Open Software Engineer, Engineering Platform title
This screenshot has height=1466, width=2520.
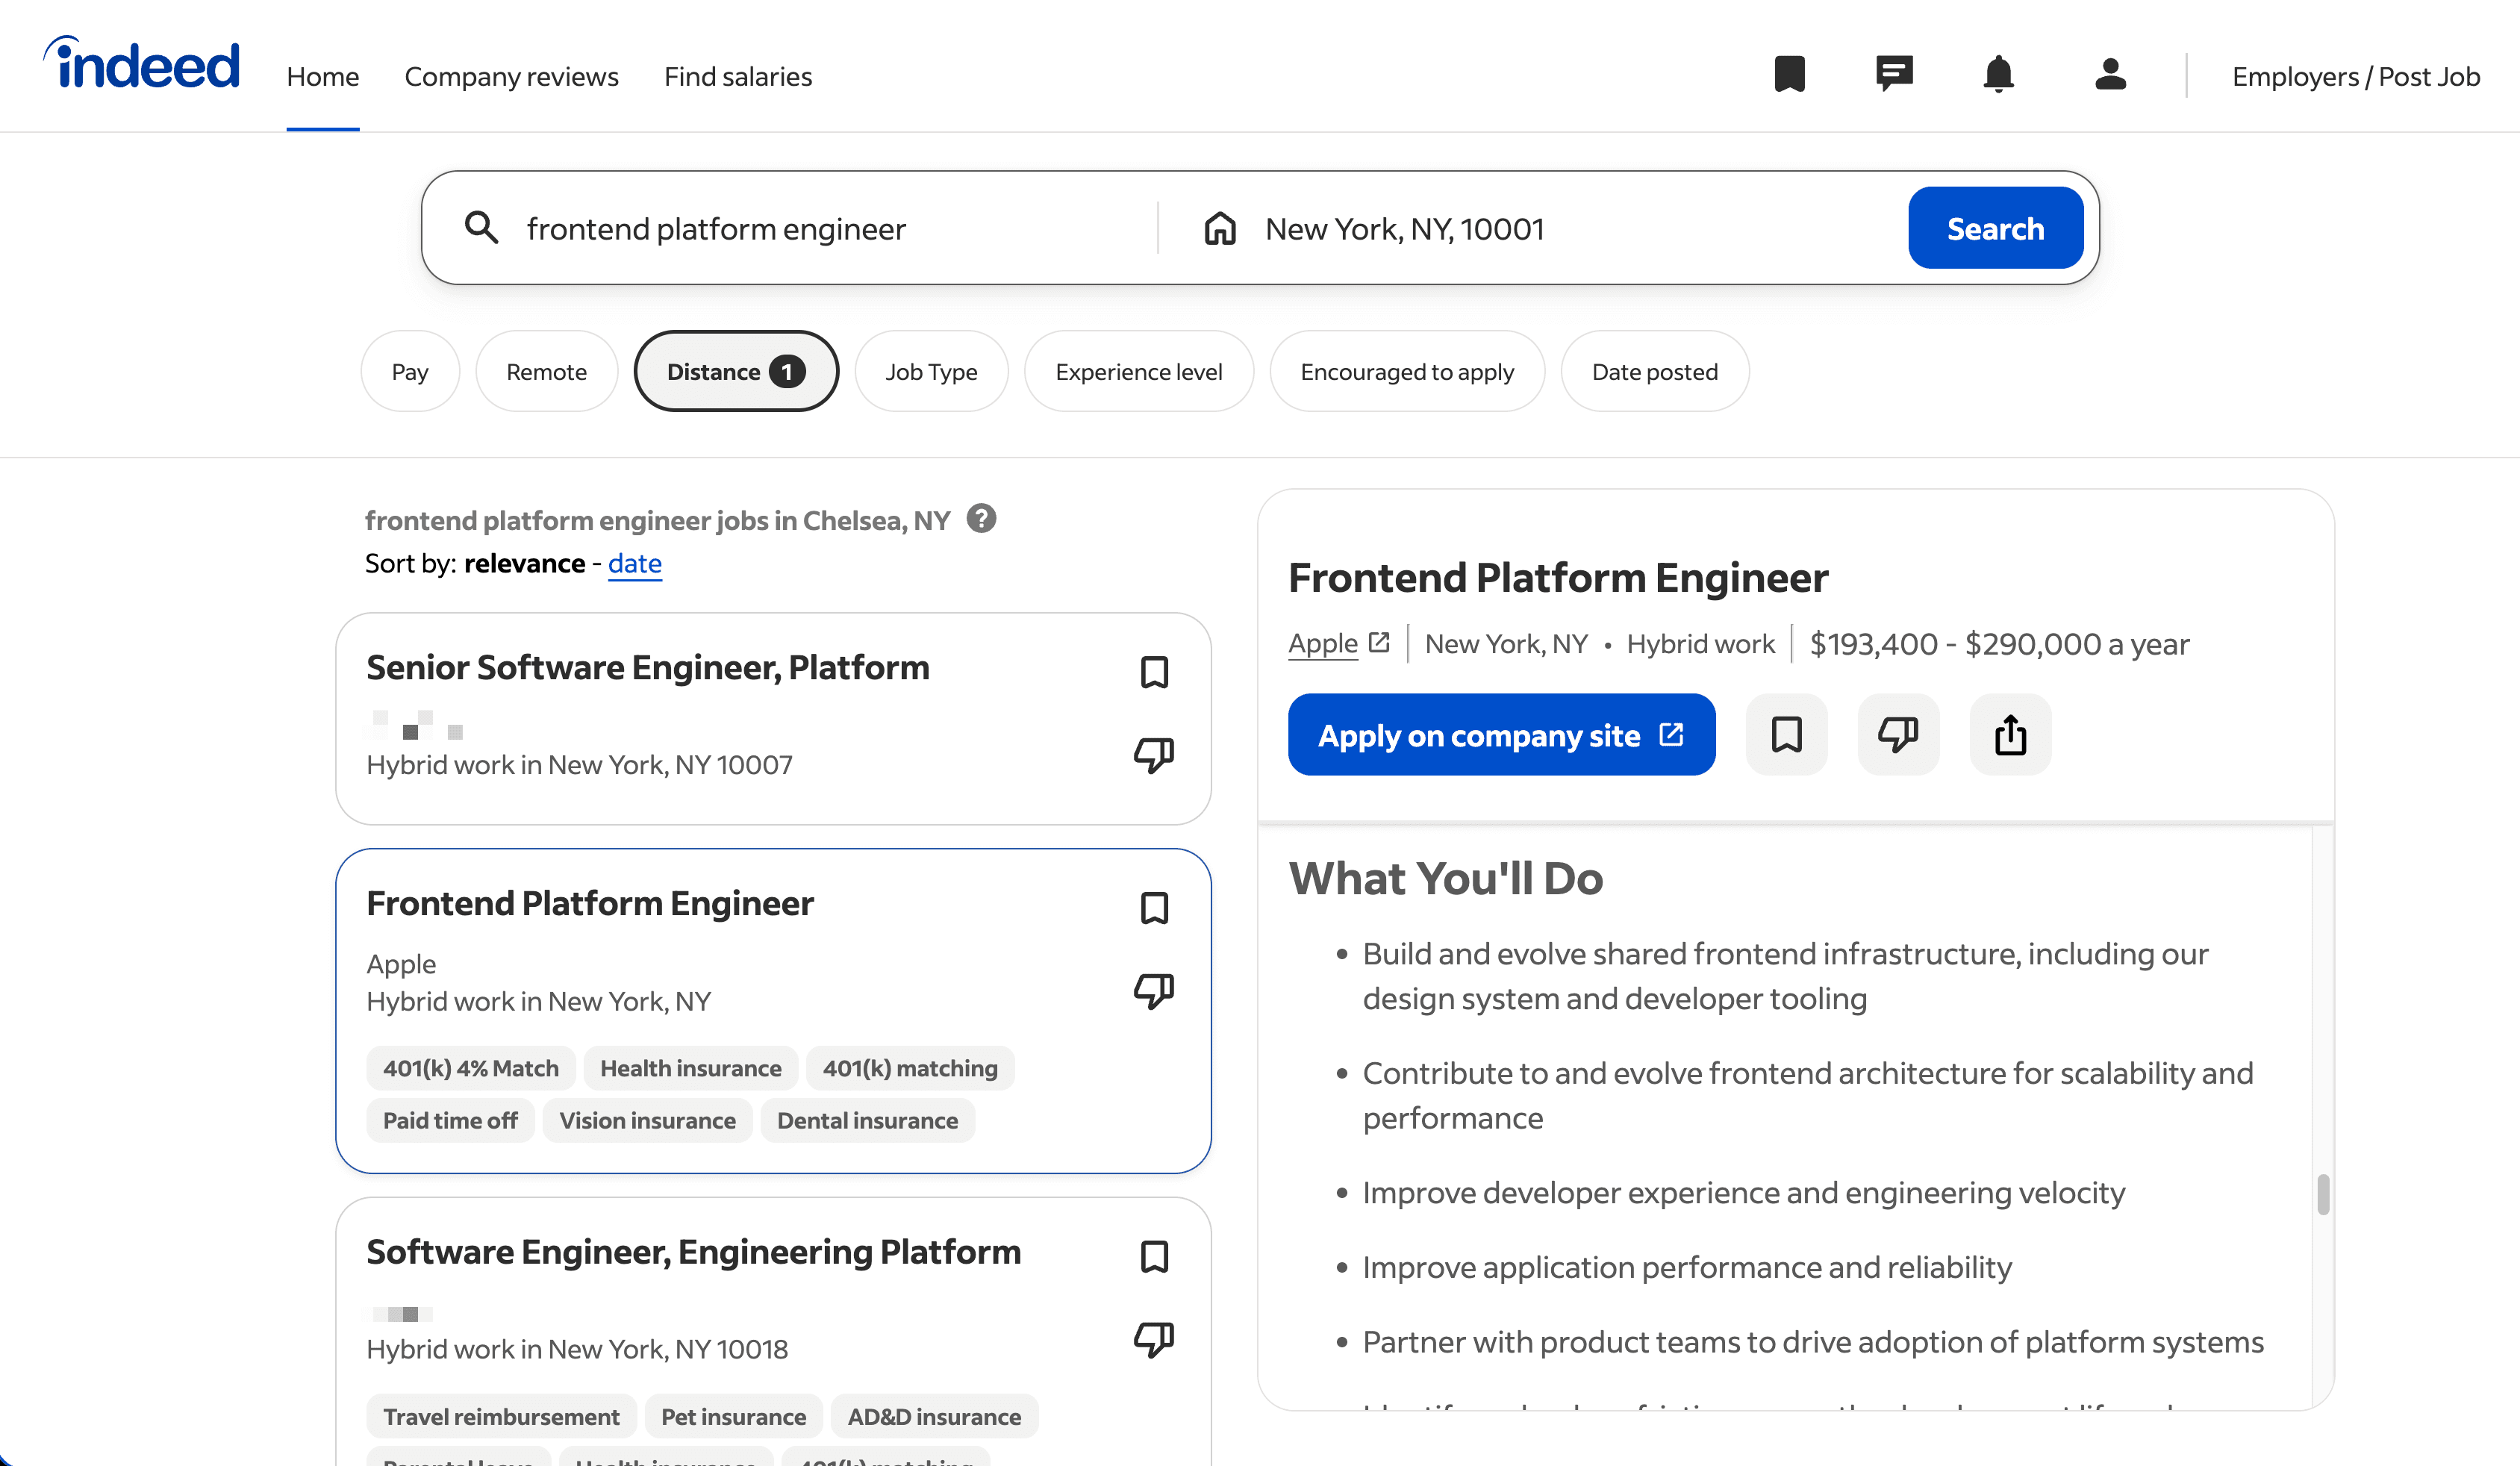[693, 1252]
